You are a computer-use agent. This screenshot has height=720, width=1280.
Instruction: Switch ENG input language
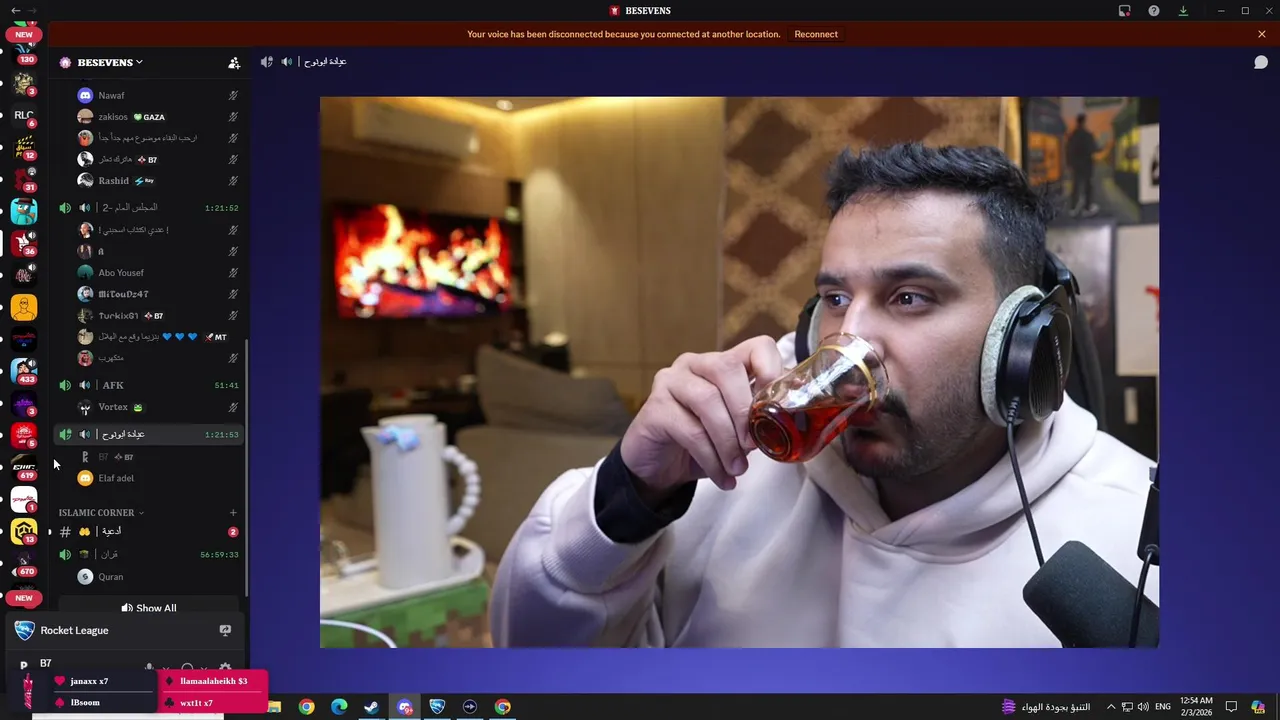(1163, 707)
